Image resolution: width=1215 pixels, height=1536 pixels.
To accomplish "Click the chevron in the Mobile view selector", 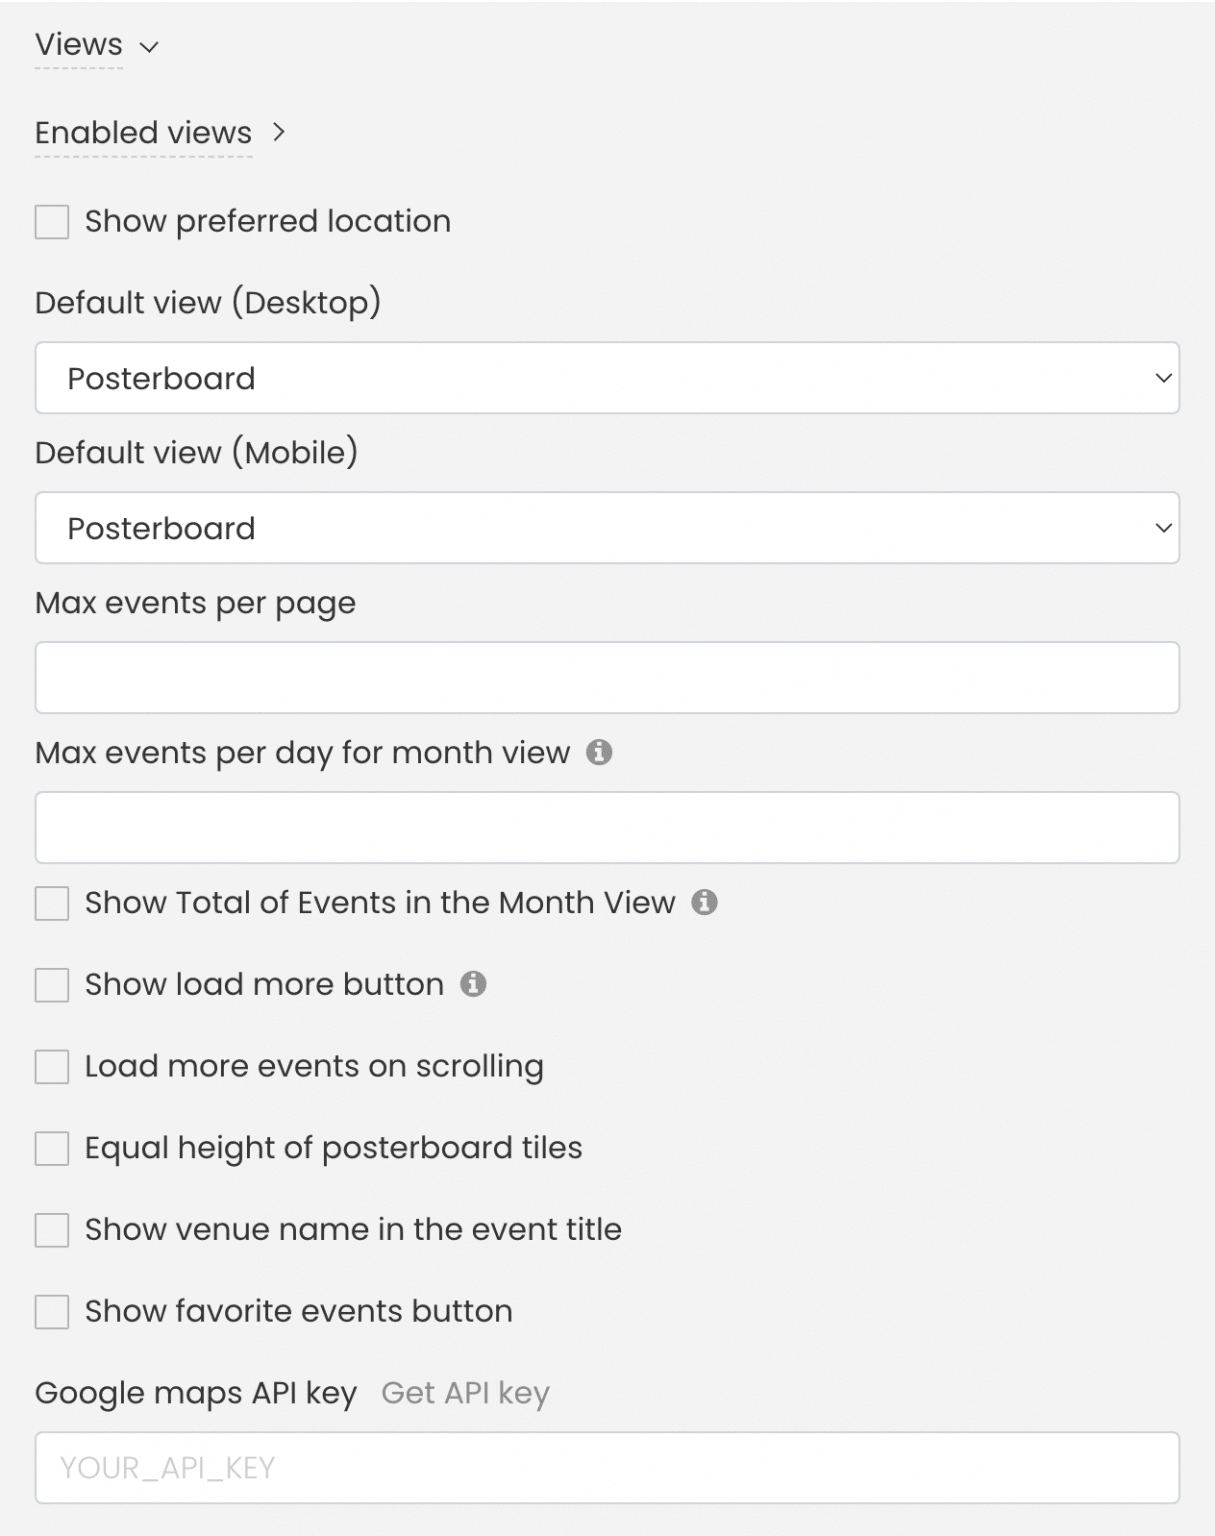I will 1163,528.
